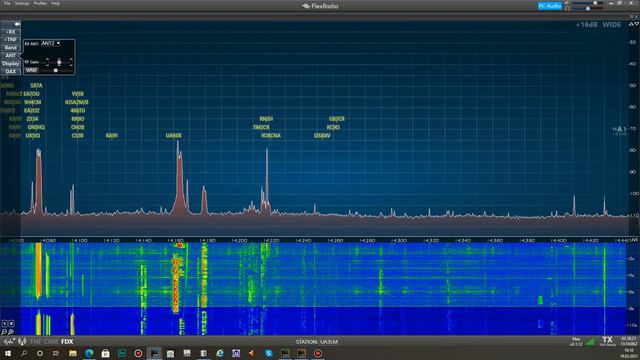This screenshot has width=640, height=360.
Task: Toggle the WNB wideband noise blanker
Action: tap(31, 70)
